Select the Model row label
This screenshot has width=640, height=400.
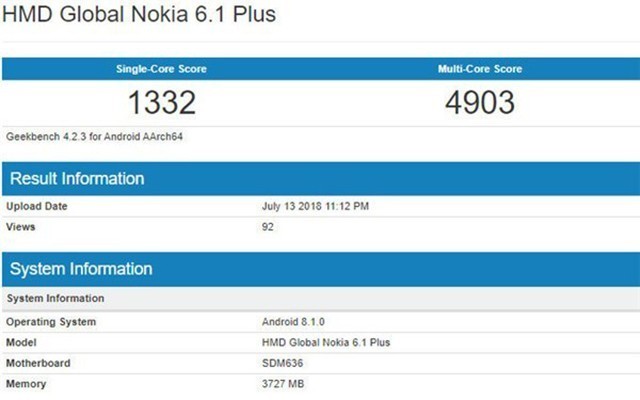coord(22,342)
